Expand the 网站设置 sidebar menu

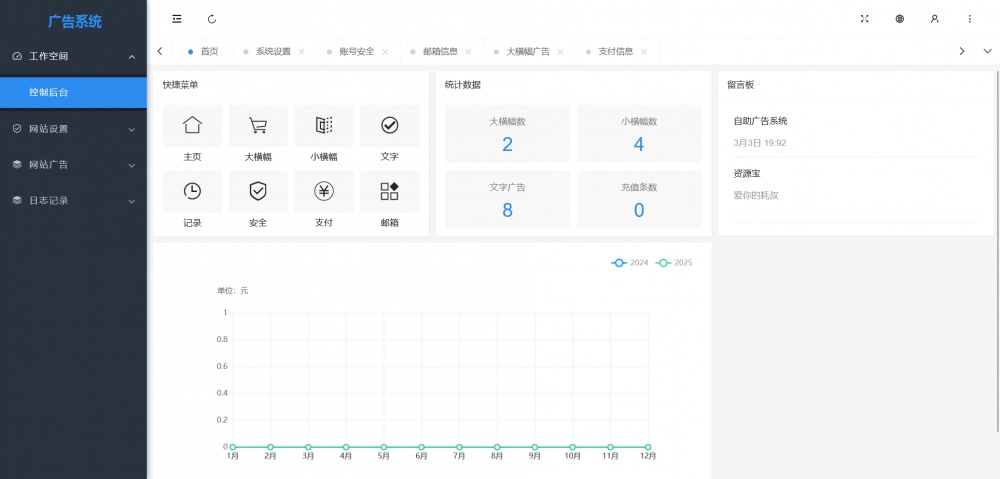click(x=73, y=129)
